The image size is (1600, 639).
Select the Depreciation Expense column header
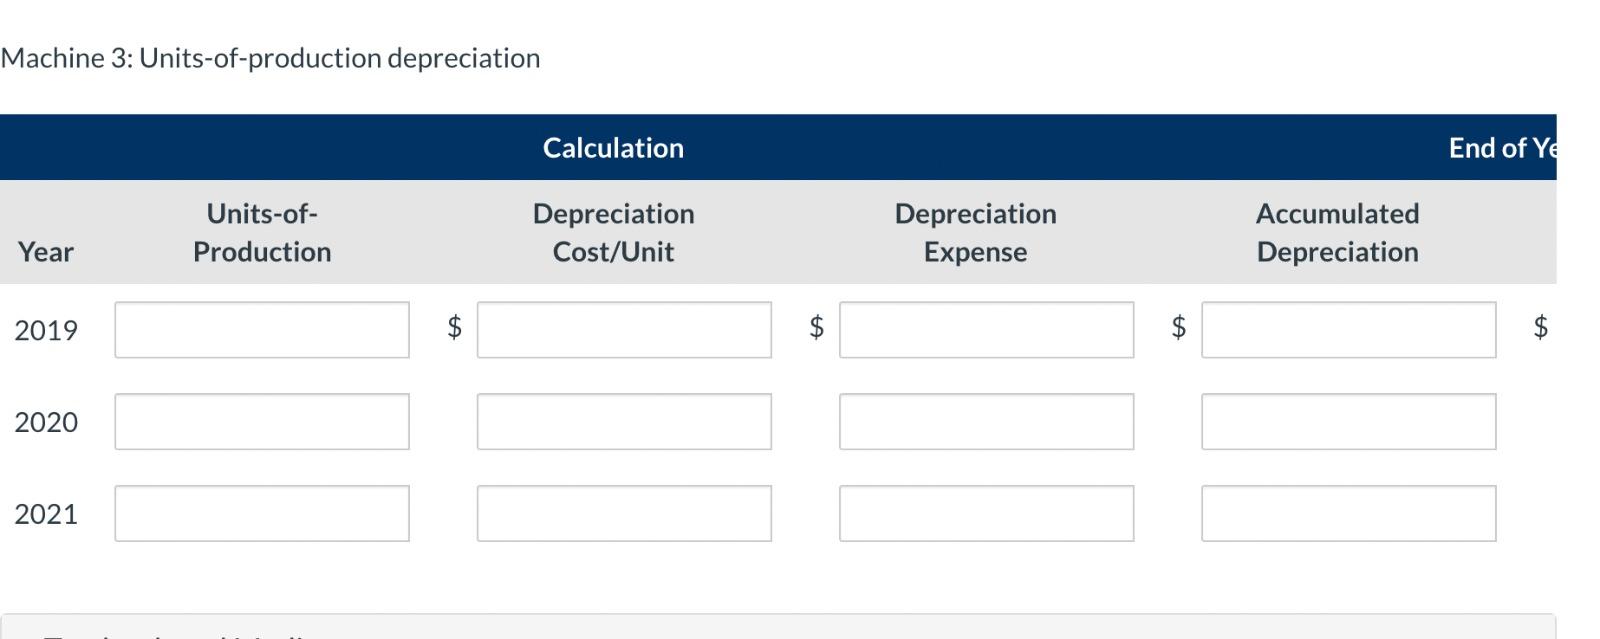(976, 233)
